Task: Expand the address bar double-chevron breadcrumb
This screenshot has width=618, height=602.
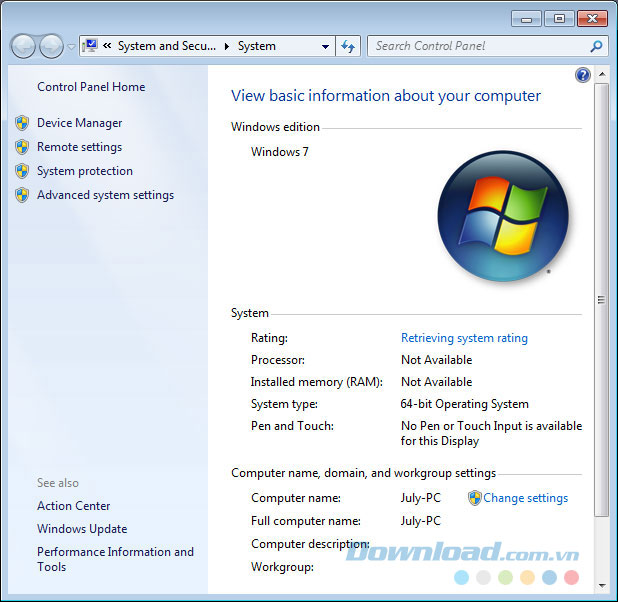Action: (107, 46)
